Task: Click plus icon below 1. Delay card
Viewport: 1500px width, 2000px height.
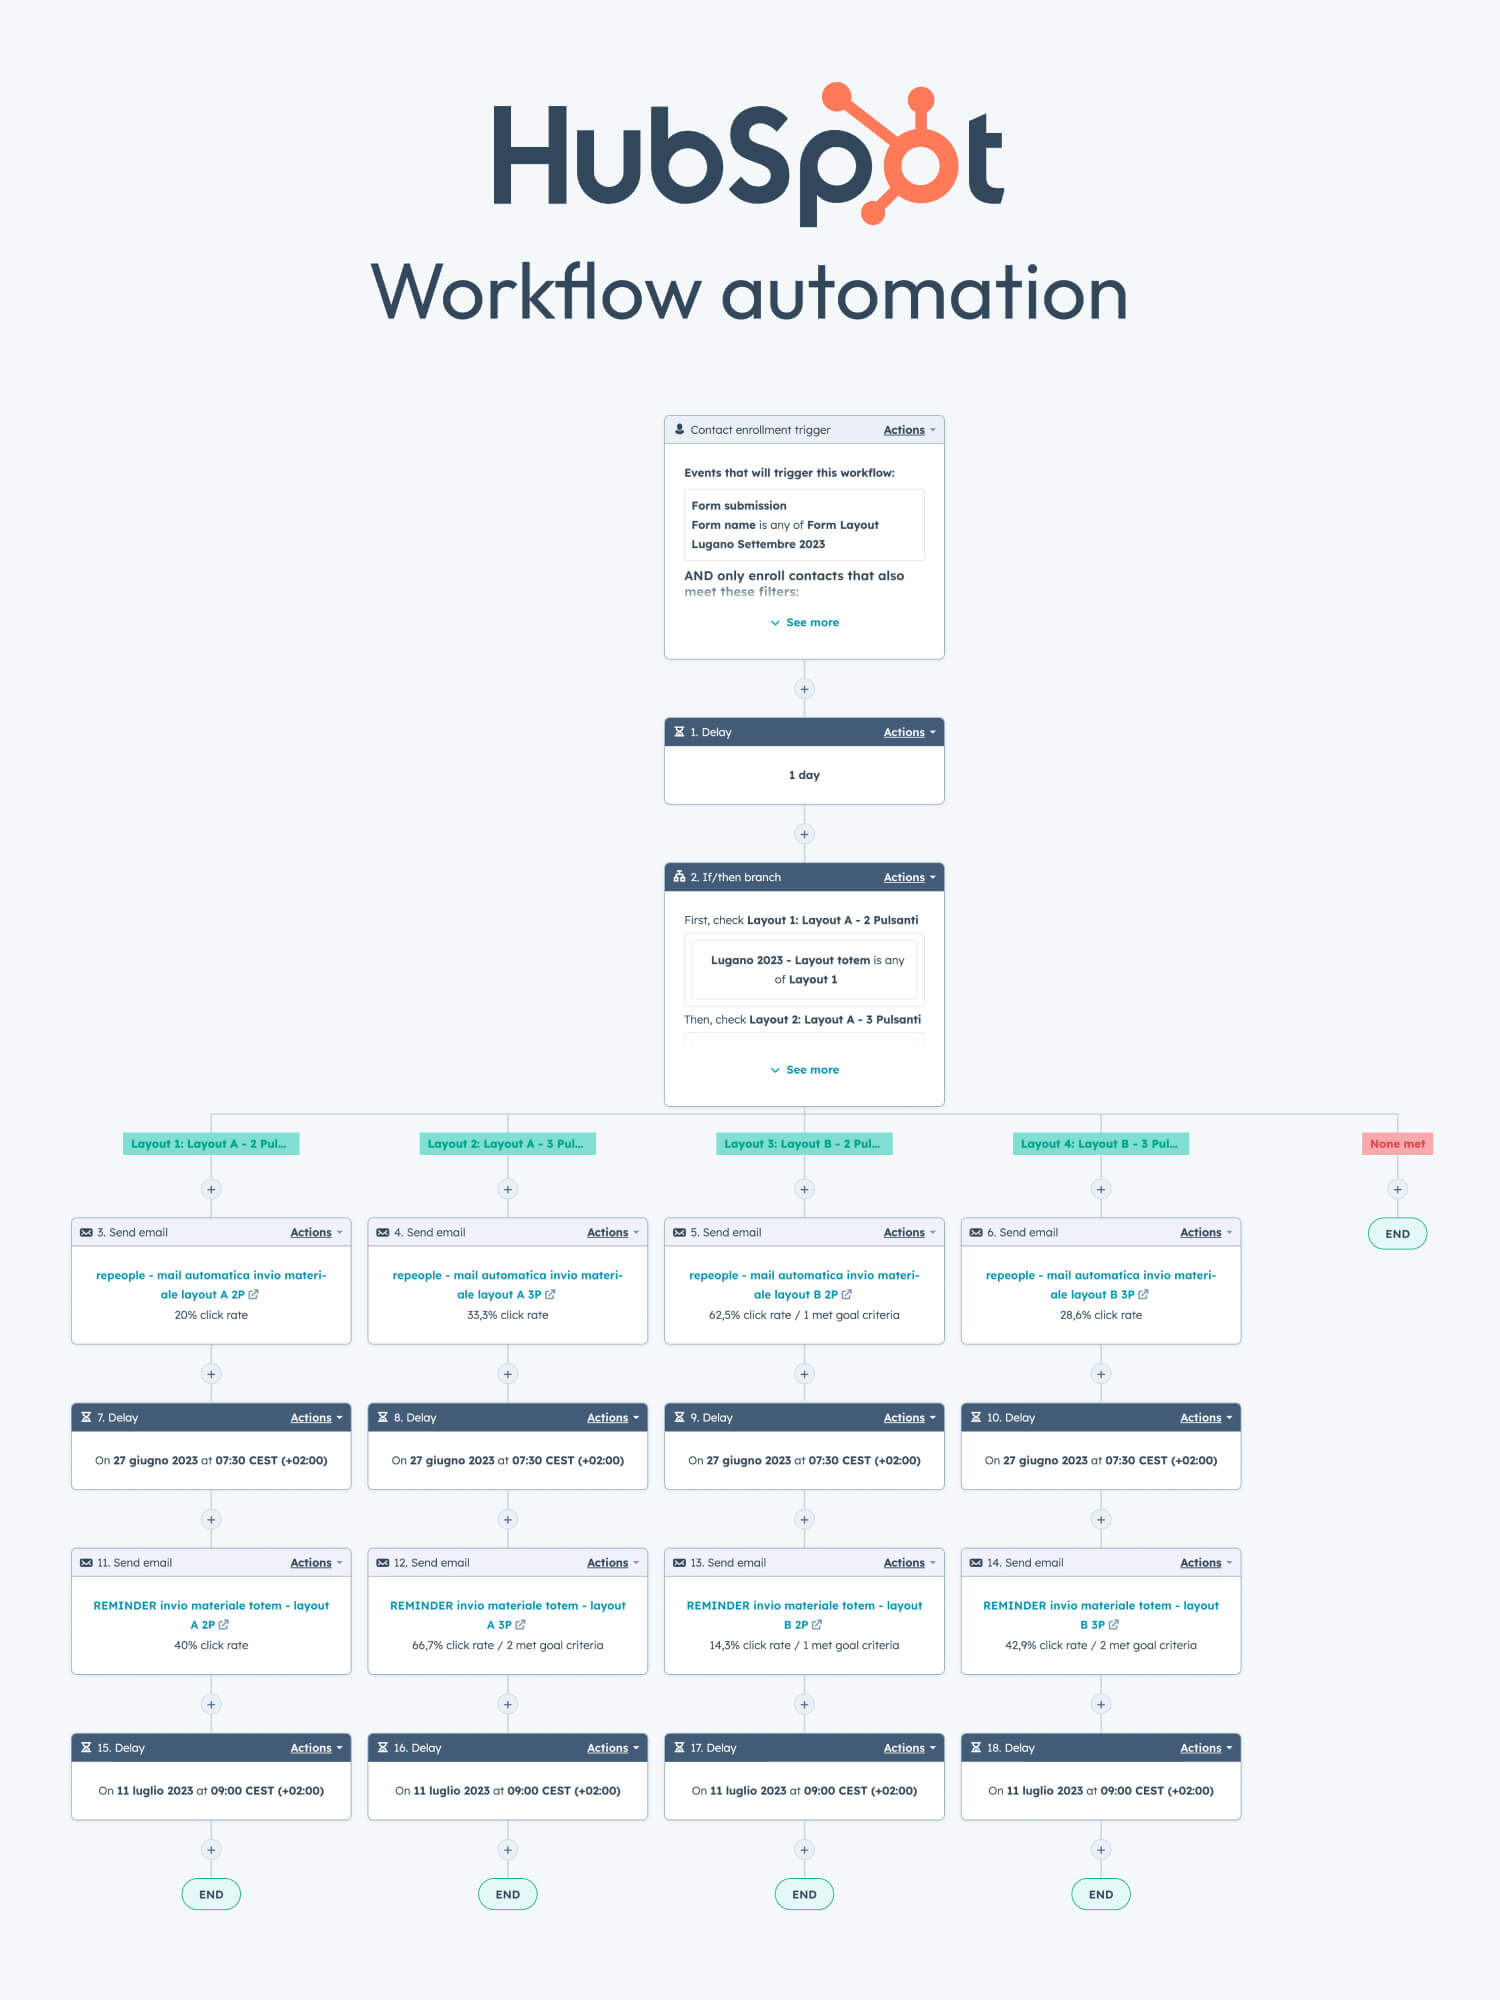Action: 804,834
